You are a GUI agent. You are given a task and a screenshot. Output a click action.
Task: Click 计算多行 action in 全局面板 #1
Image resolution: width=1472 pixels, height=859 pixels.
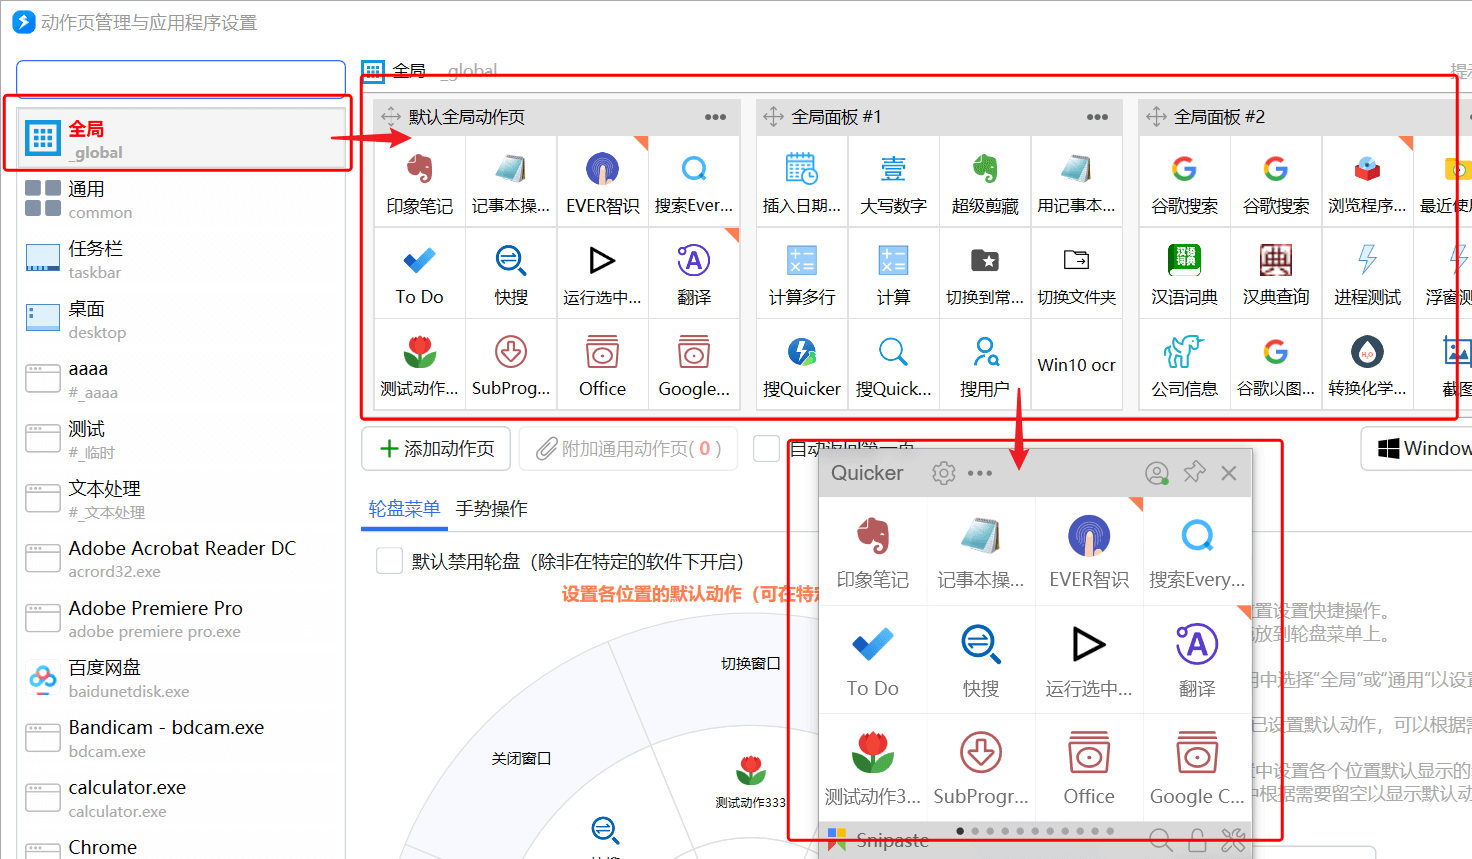click(802, 274)
